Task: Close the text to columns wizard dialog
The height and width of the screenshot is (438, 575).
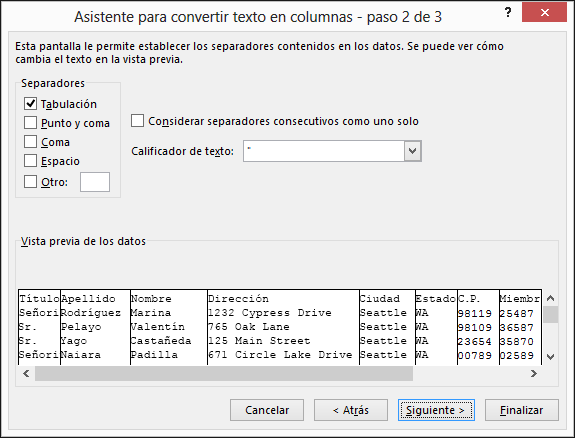Action: [545, 12]
